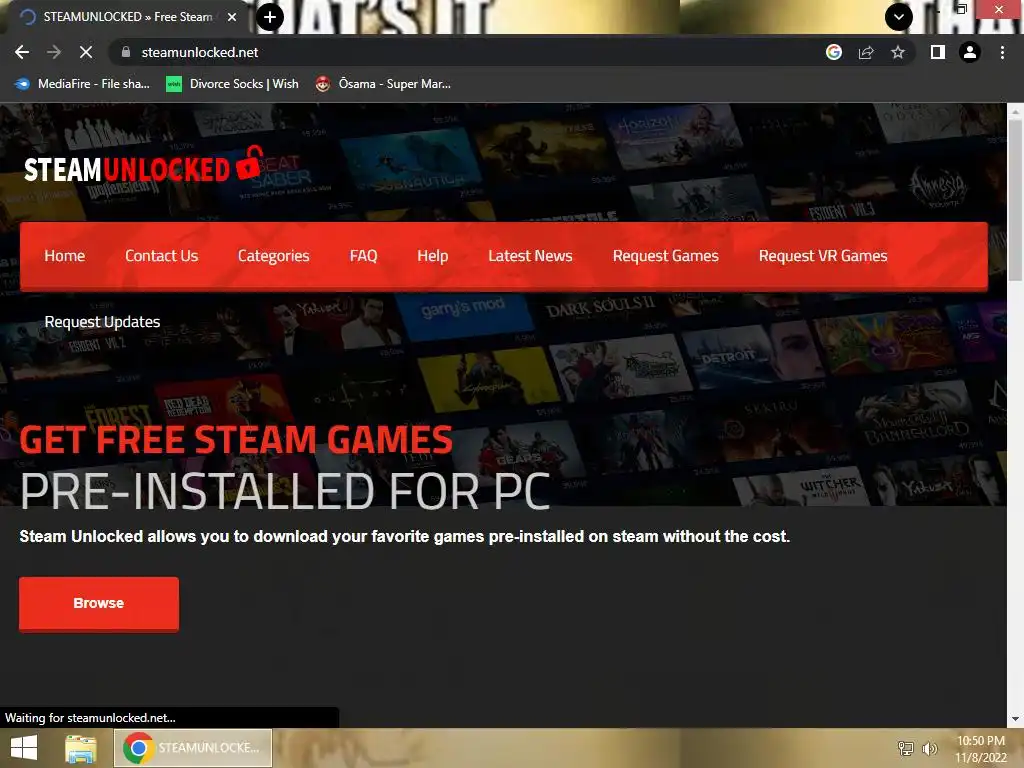Open the side panel icon in toolbar

coord(938,52)
